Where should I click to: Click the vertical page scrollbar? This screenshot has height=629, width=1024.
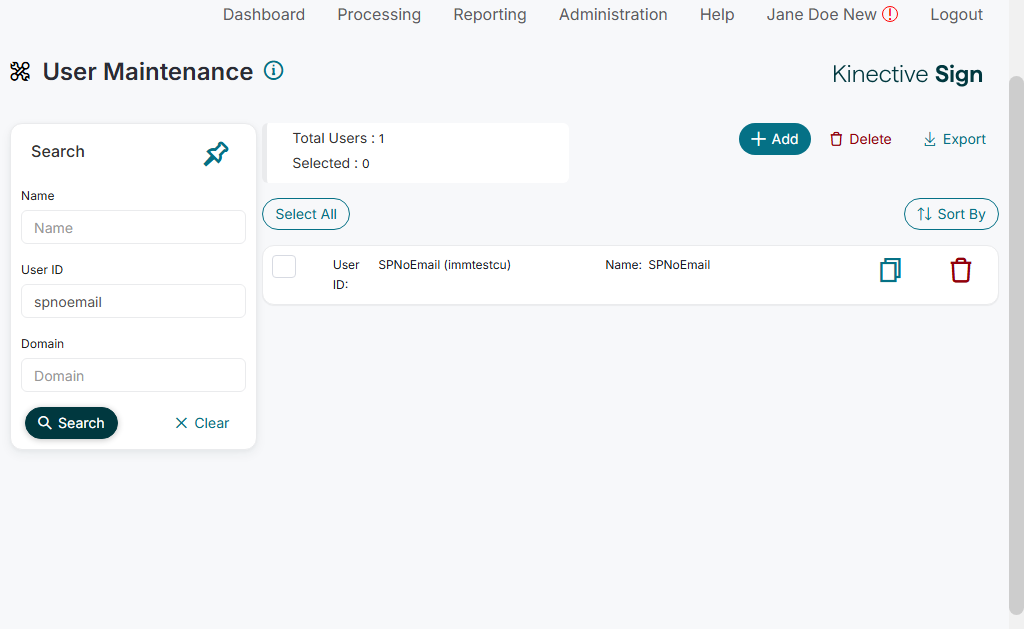click(x=1016, y=340)
